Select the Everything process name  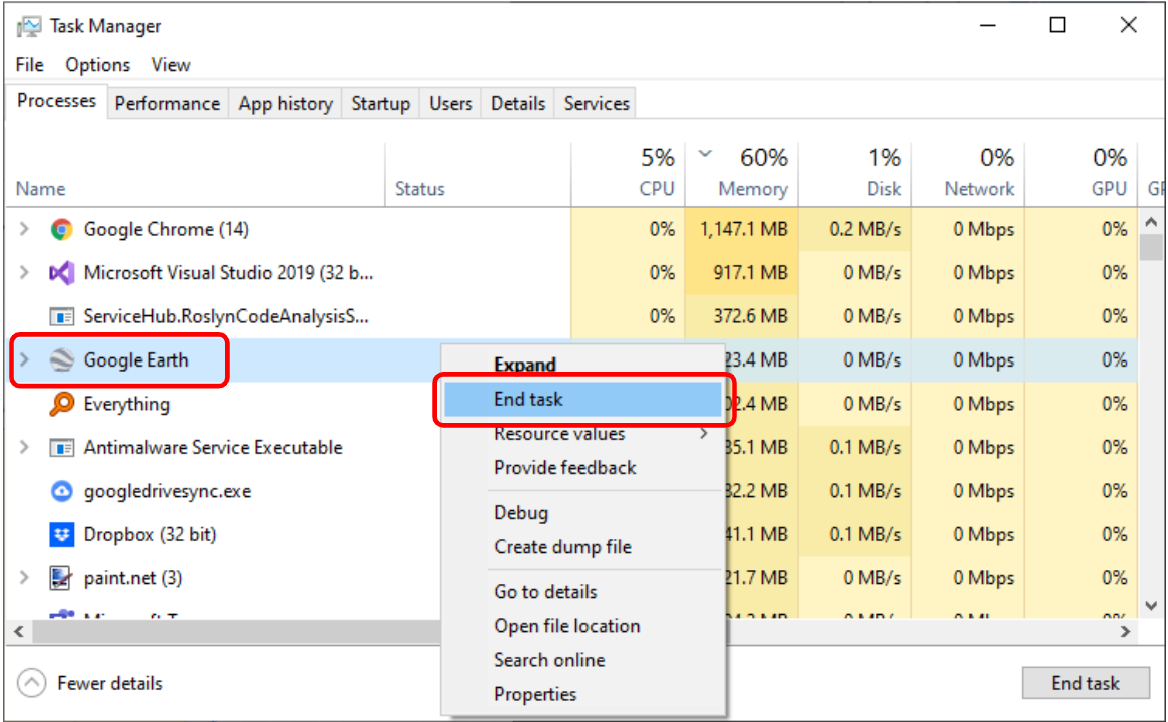pyautogui.click(x=127, y=404)
